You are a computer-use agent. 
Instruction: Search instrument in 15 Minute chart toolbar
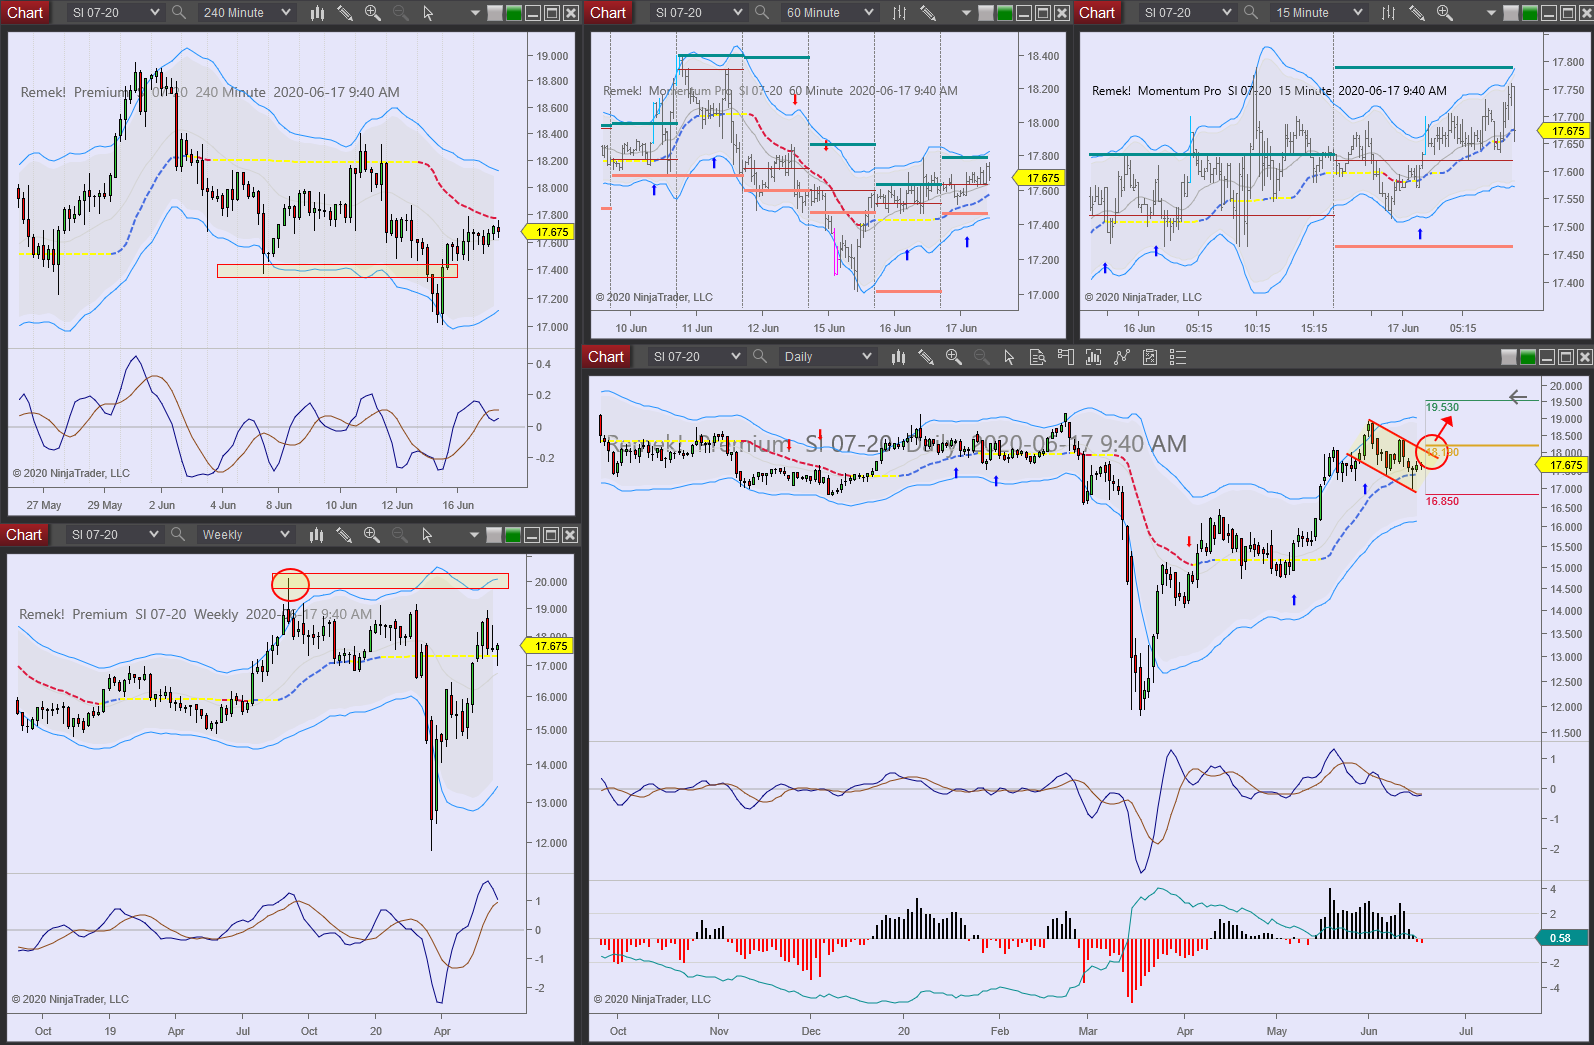tap(1251, 13)
